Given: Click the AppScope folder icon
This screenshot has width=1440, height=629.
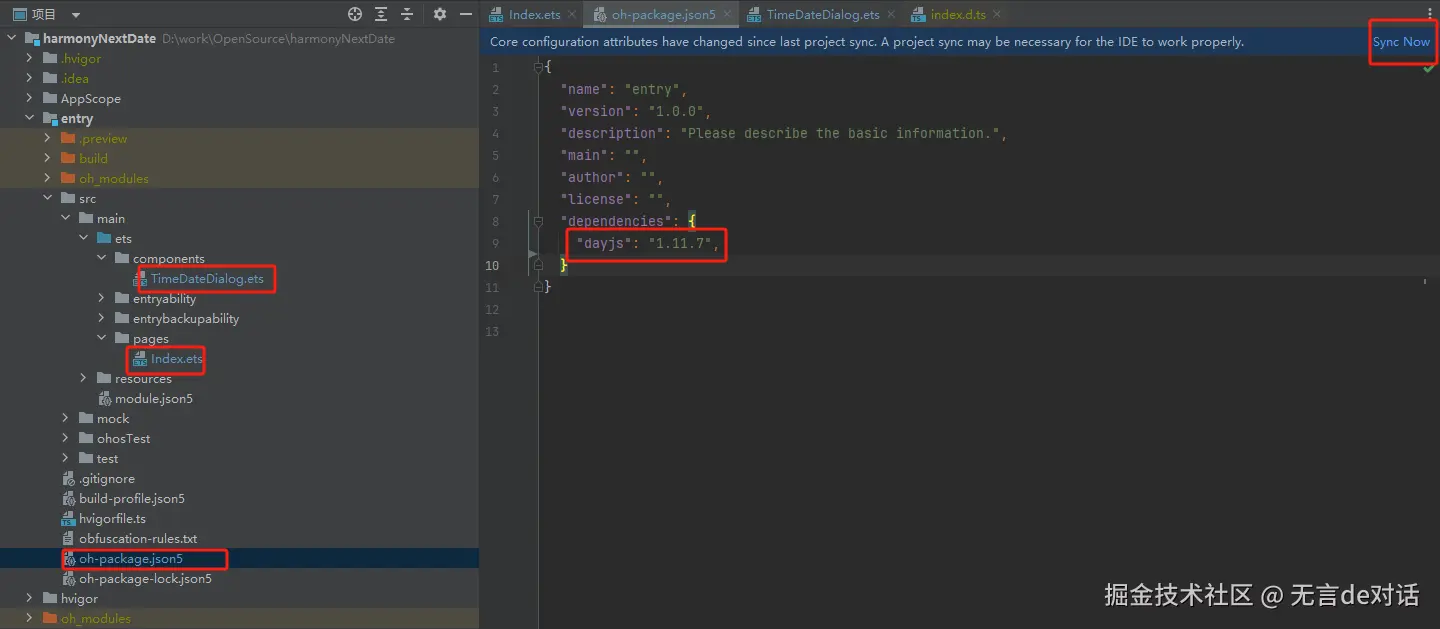Looking at the screenshot, I should pyautogui.click(x=50, y=98).
